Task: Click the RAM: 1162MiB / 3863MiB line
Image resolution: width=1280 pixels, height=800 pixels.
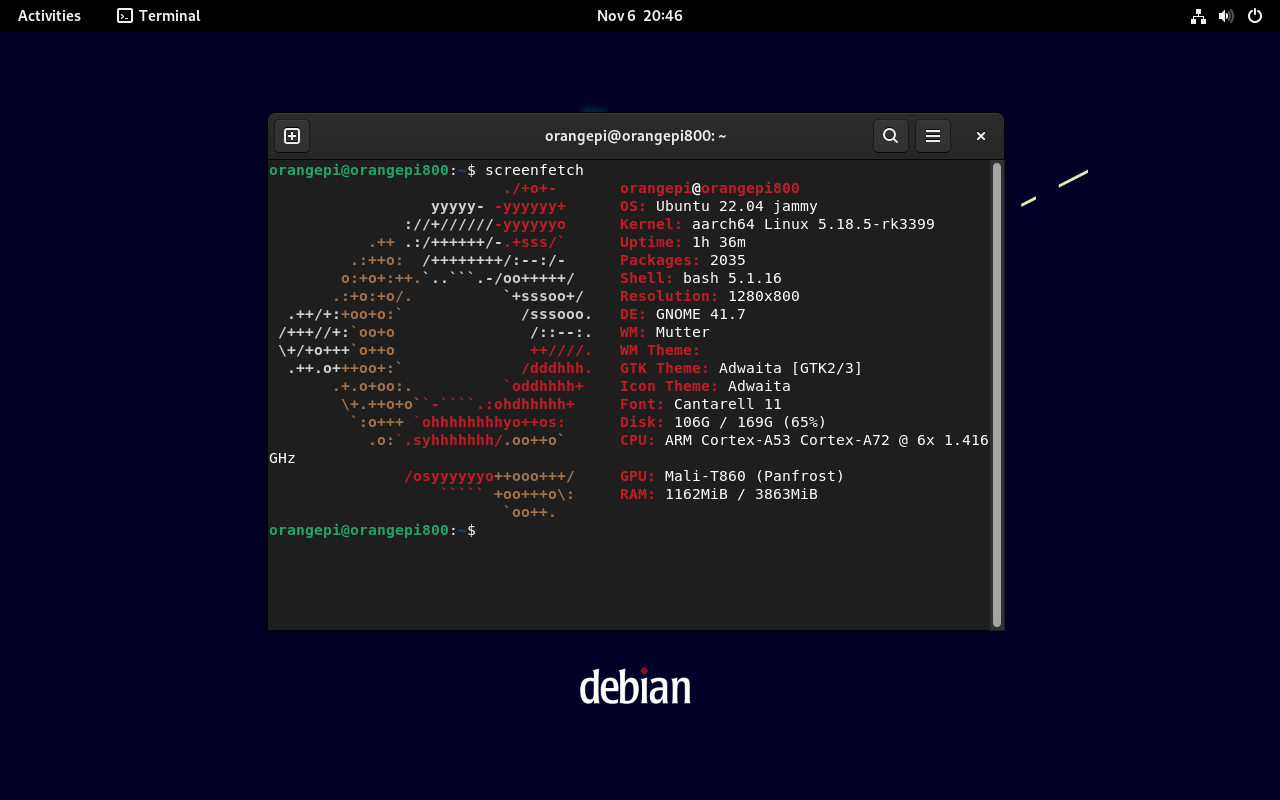Action: [x=719, y=494]
